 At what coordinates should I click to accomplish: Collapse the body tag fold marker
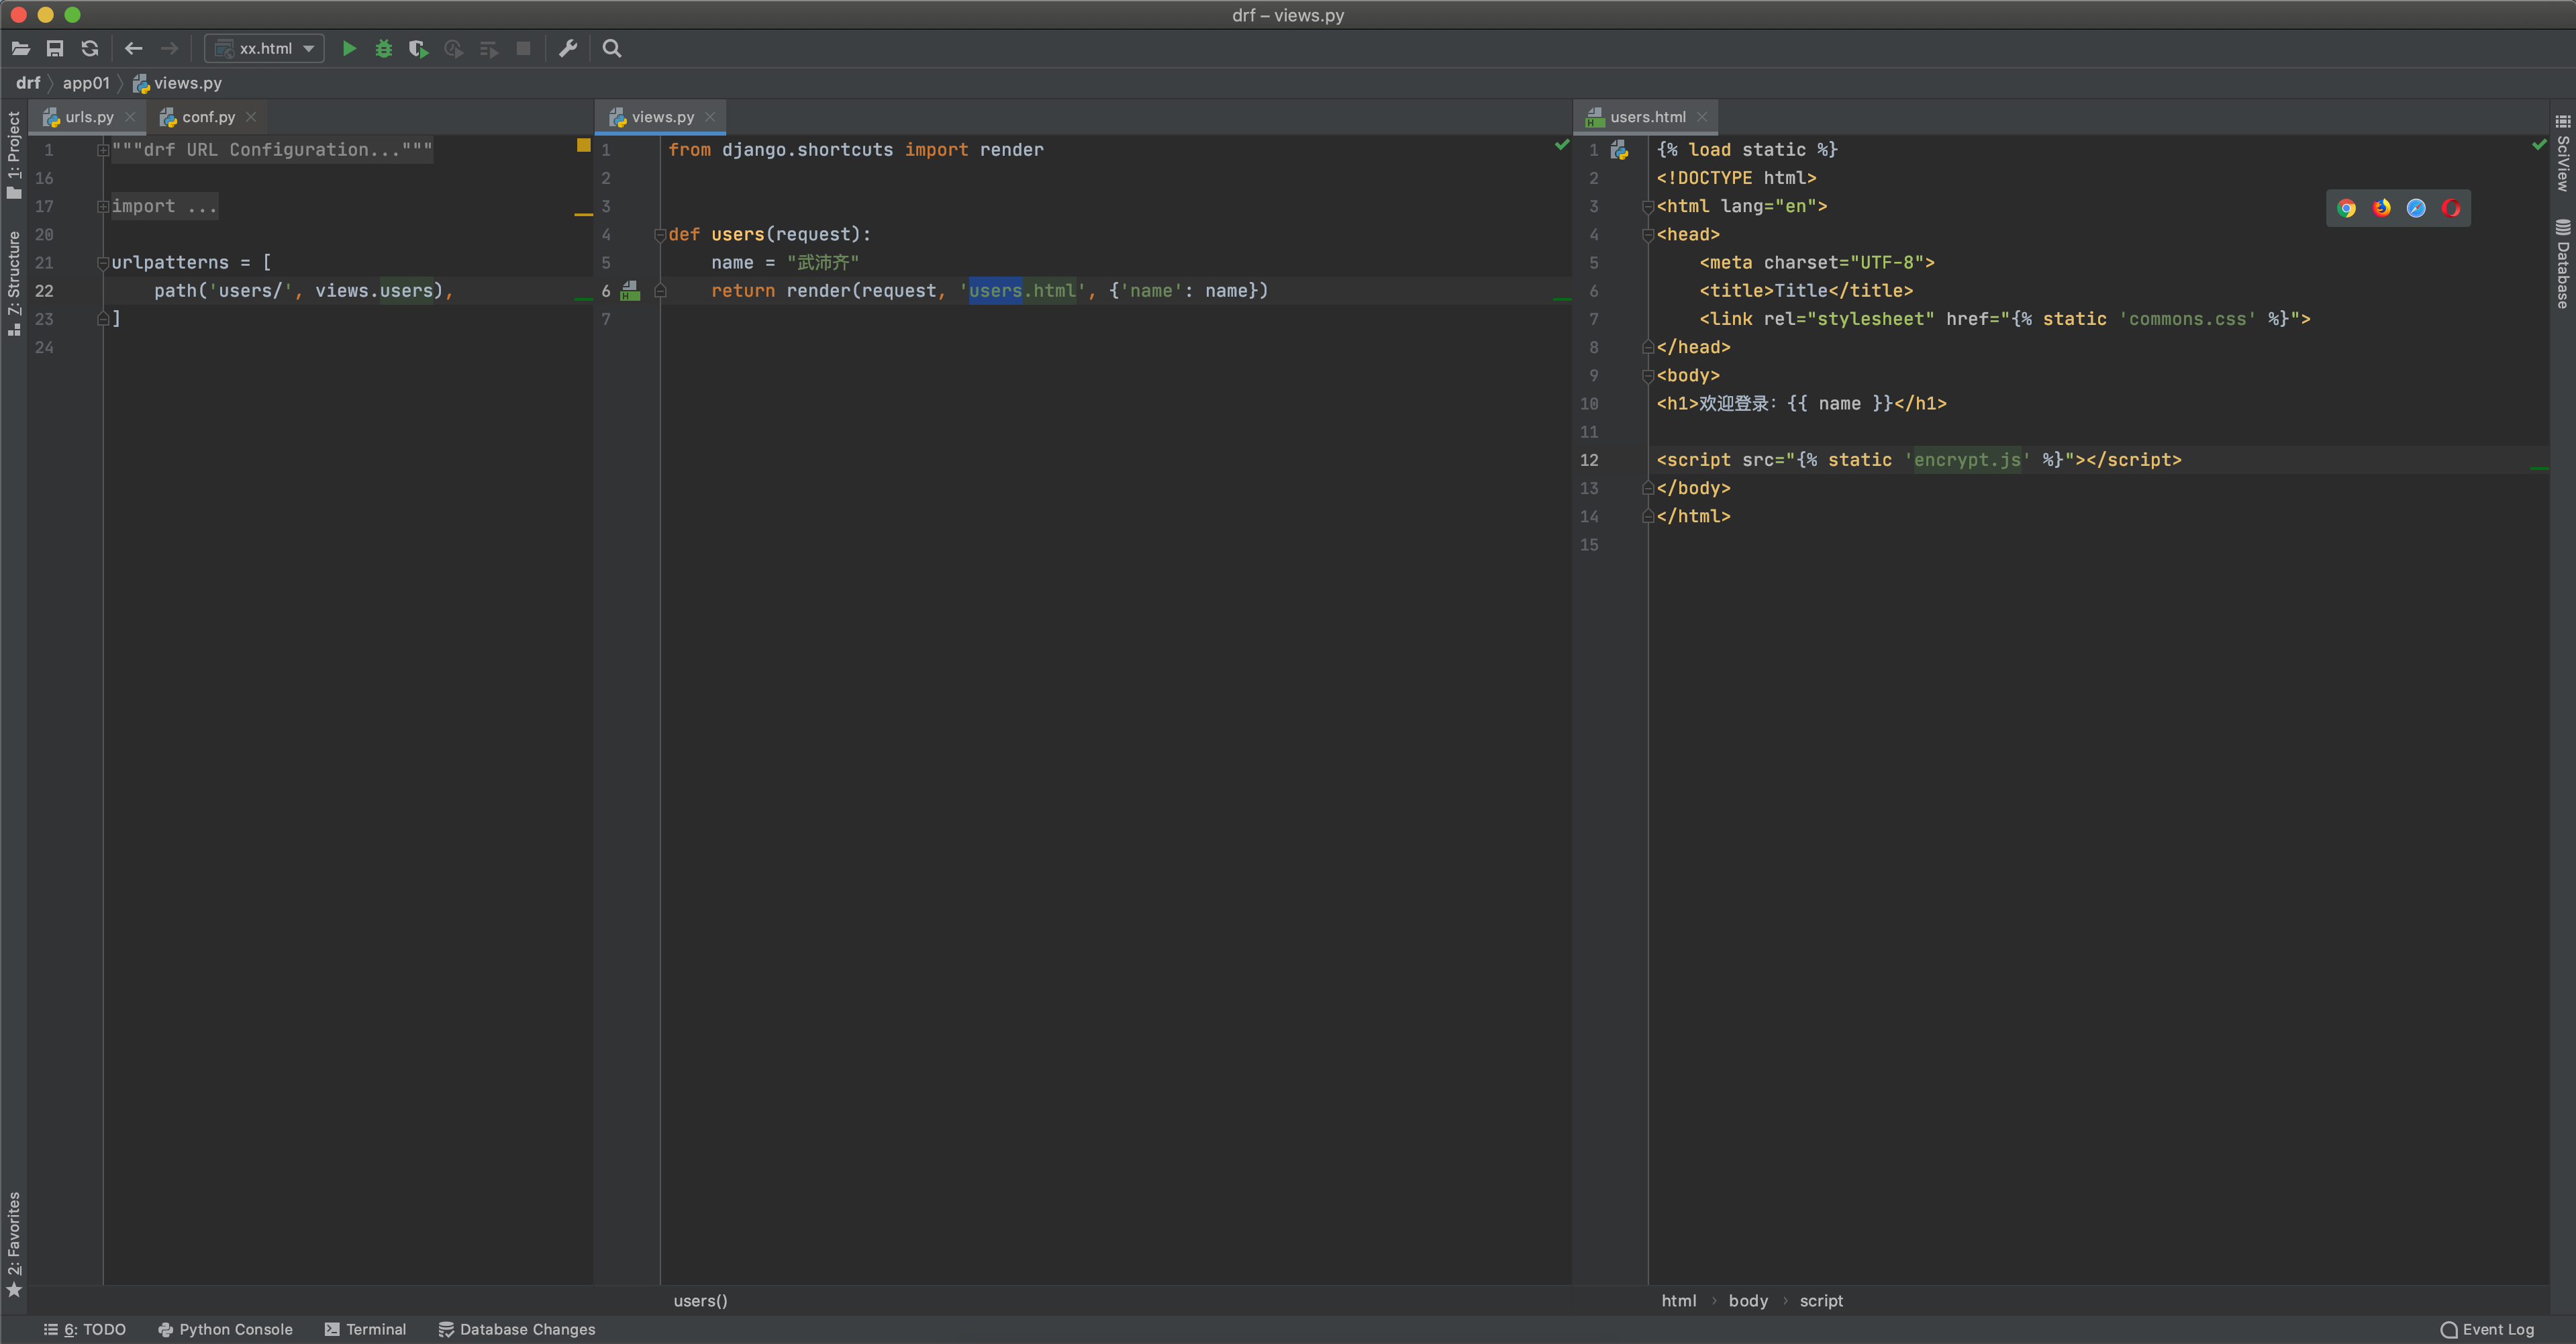1648,376
